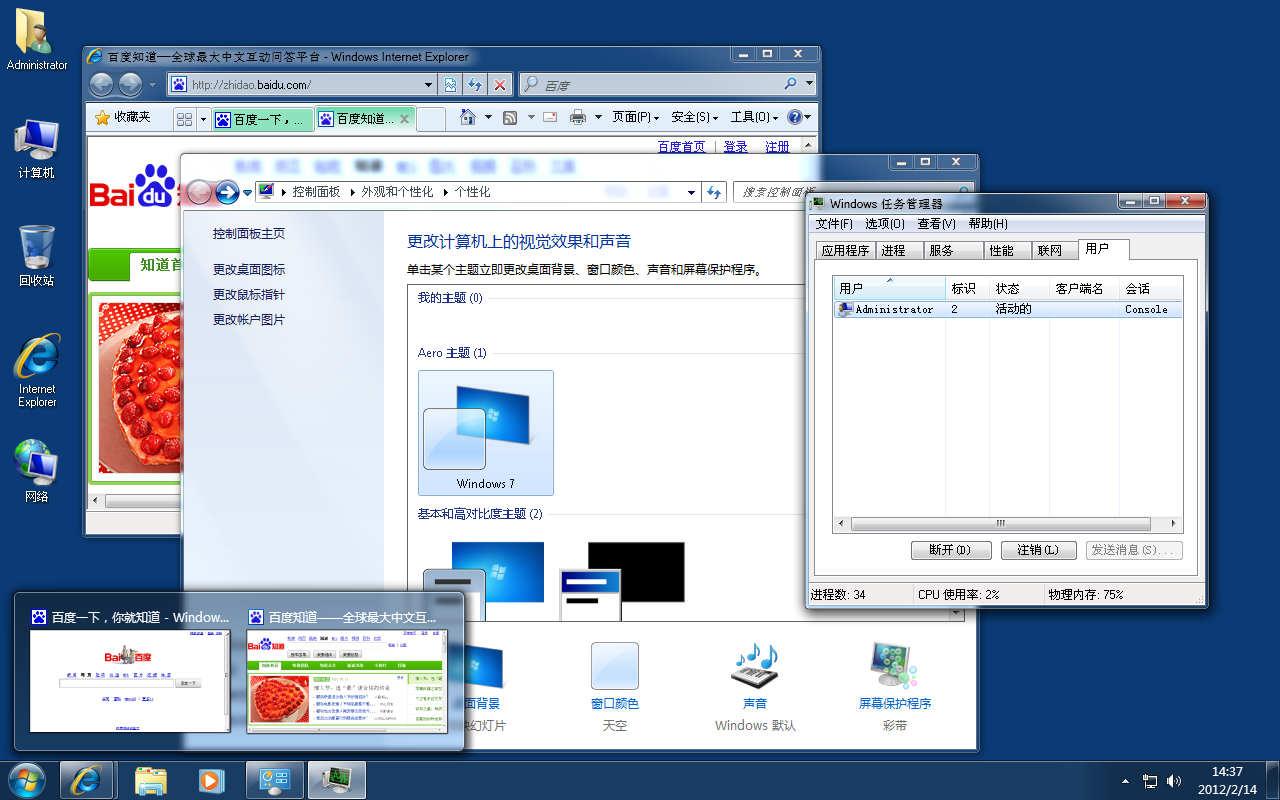Click 百度首页 link in IE page
The width and height of the screenshot is (1280, 800).
(681, 147)
